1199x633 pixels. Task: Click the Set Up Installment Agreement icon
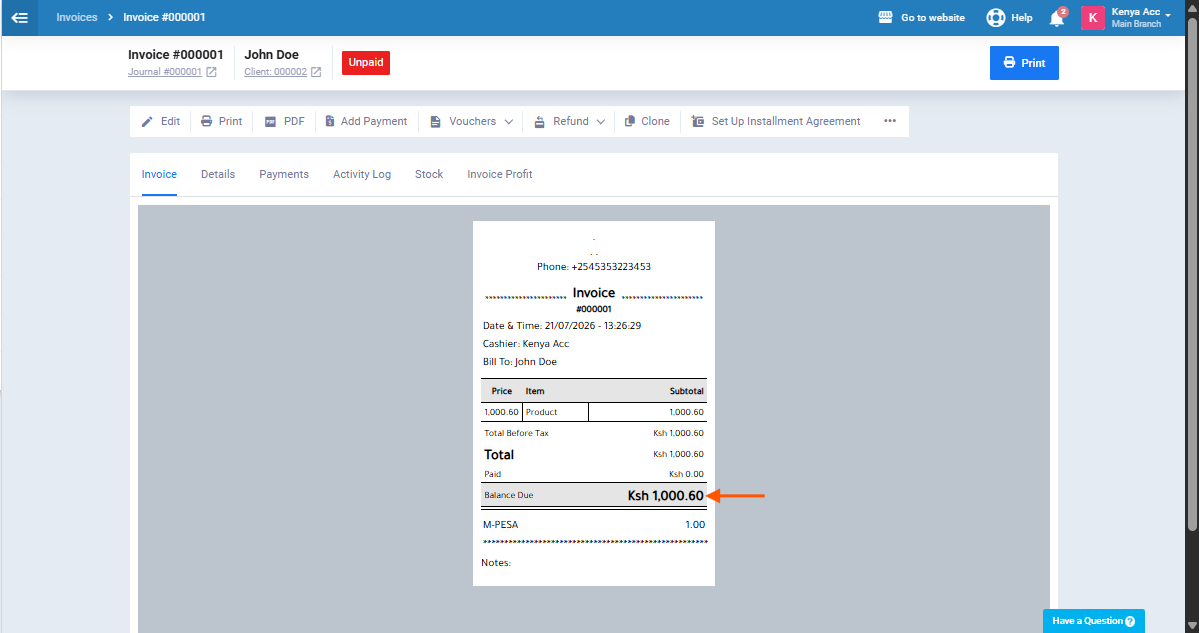click(697, 122)
